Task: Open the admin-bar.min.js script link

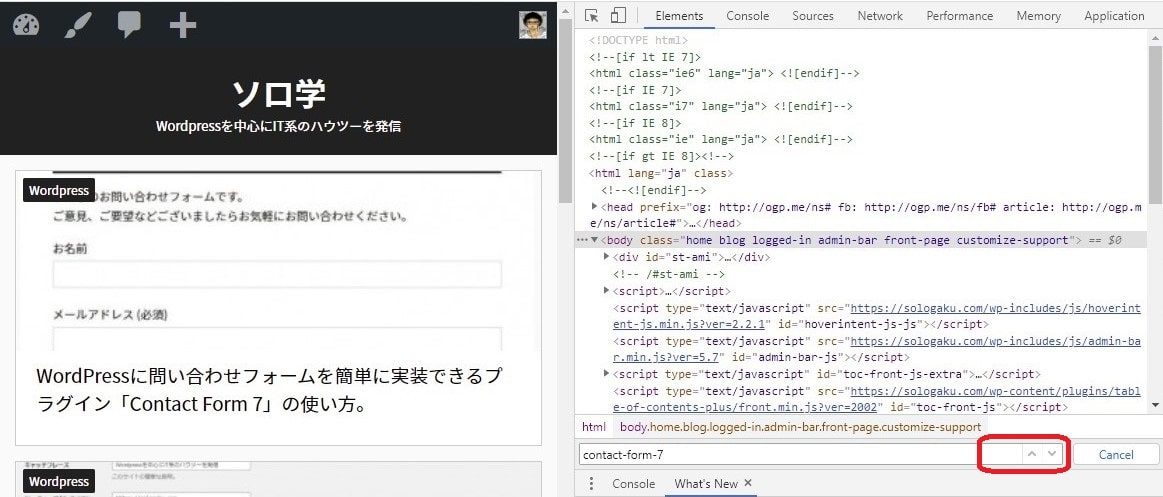Action: pos(877,349)
